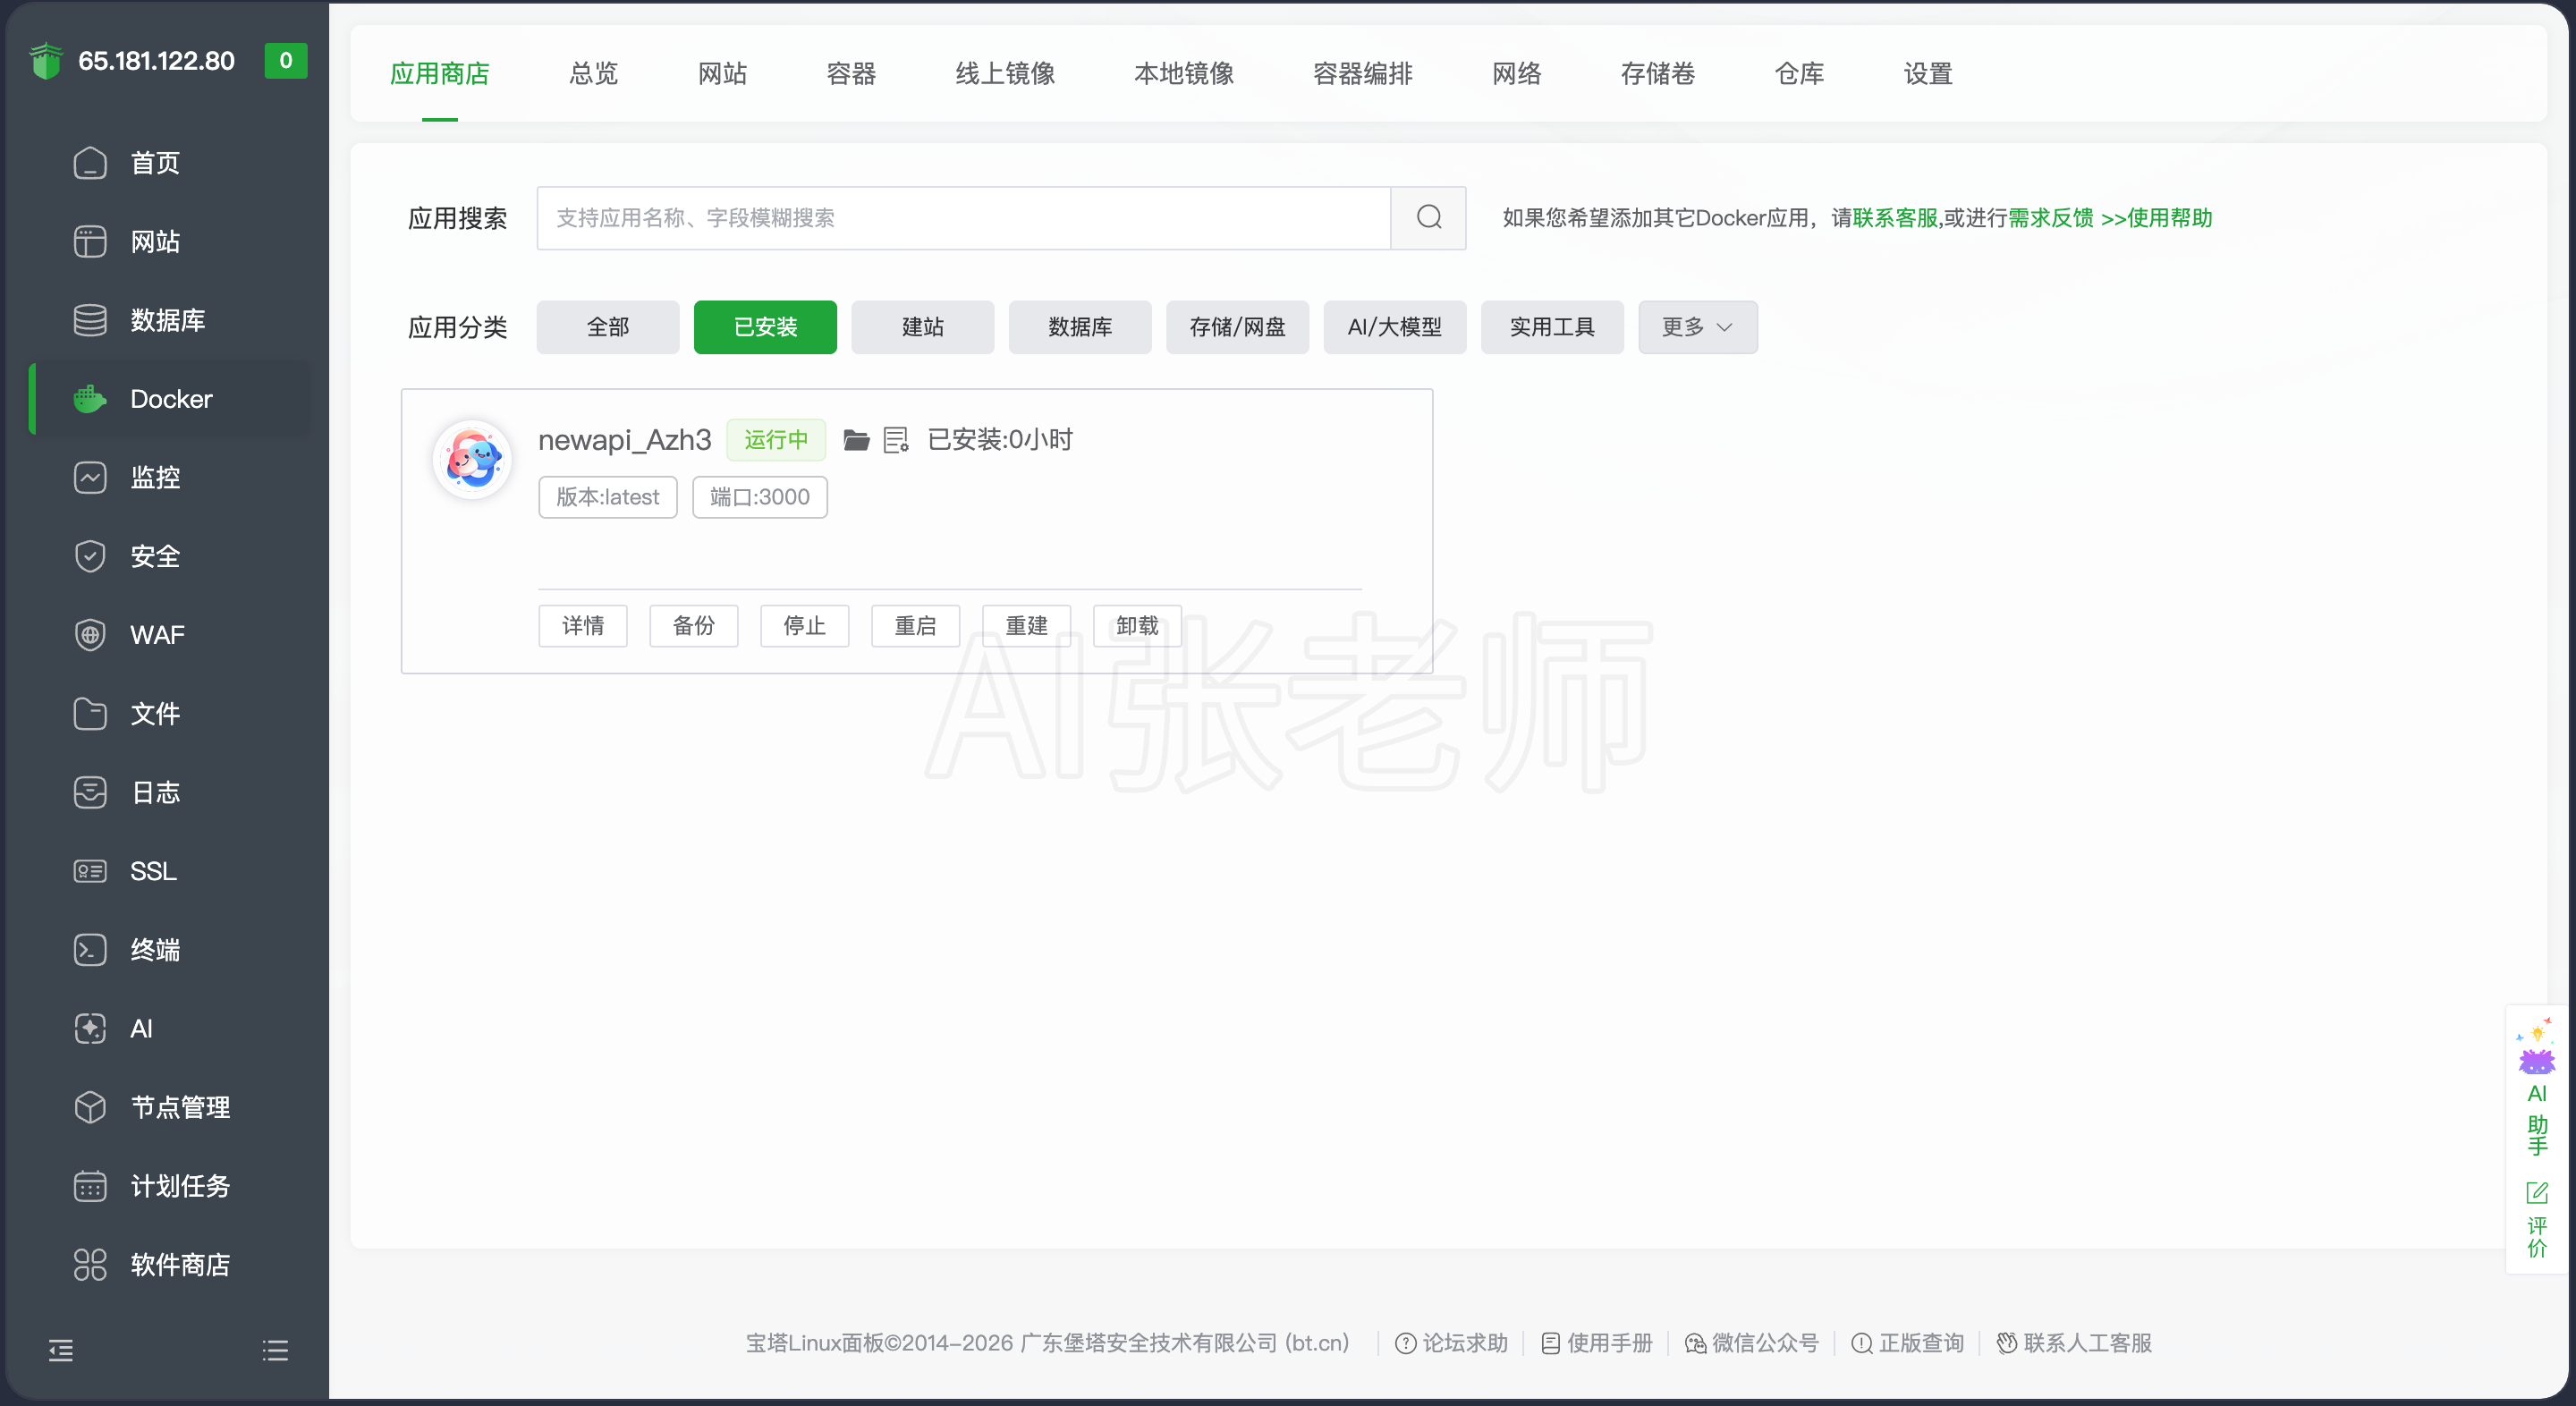Image resolution: width=2576 pixels, height=1406 pixels.
Task: Open the 设置 tab
Action: pos(1928,73)
